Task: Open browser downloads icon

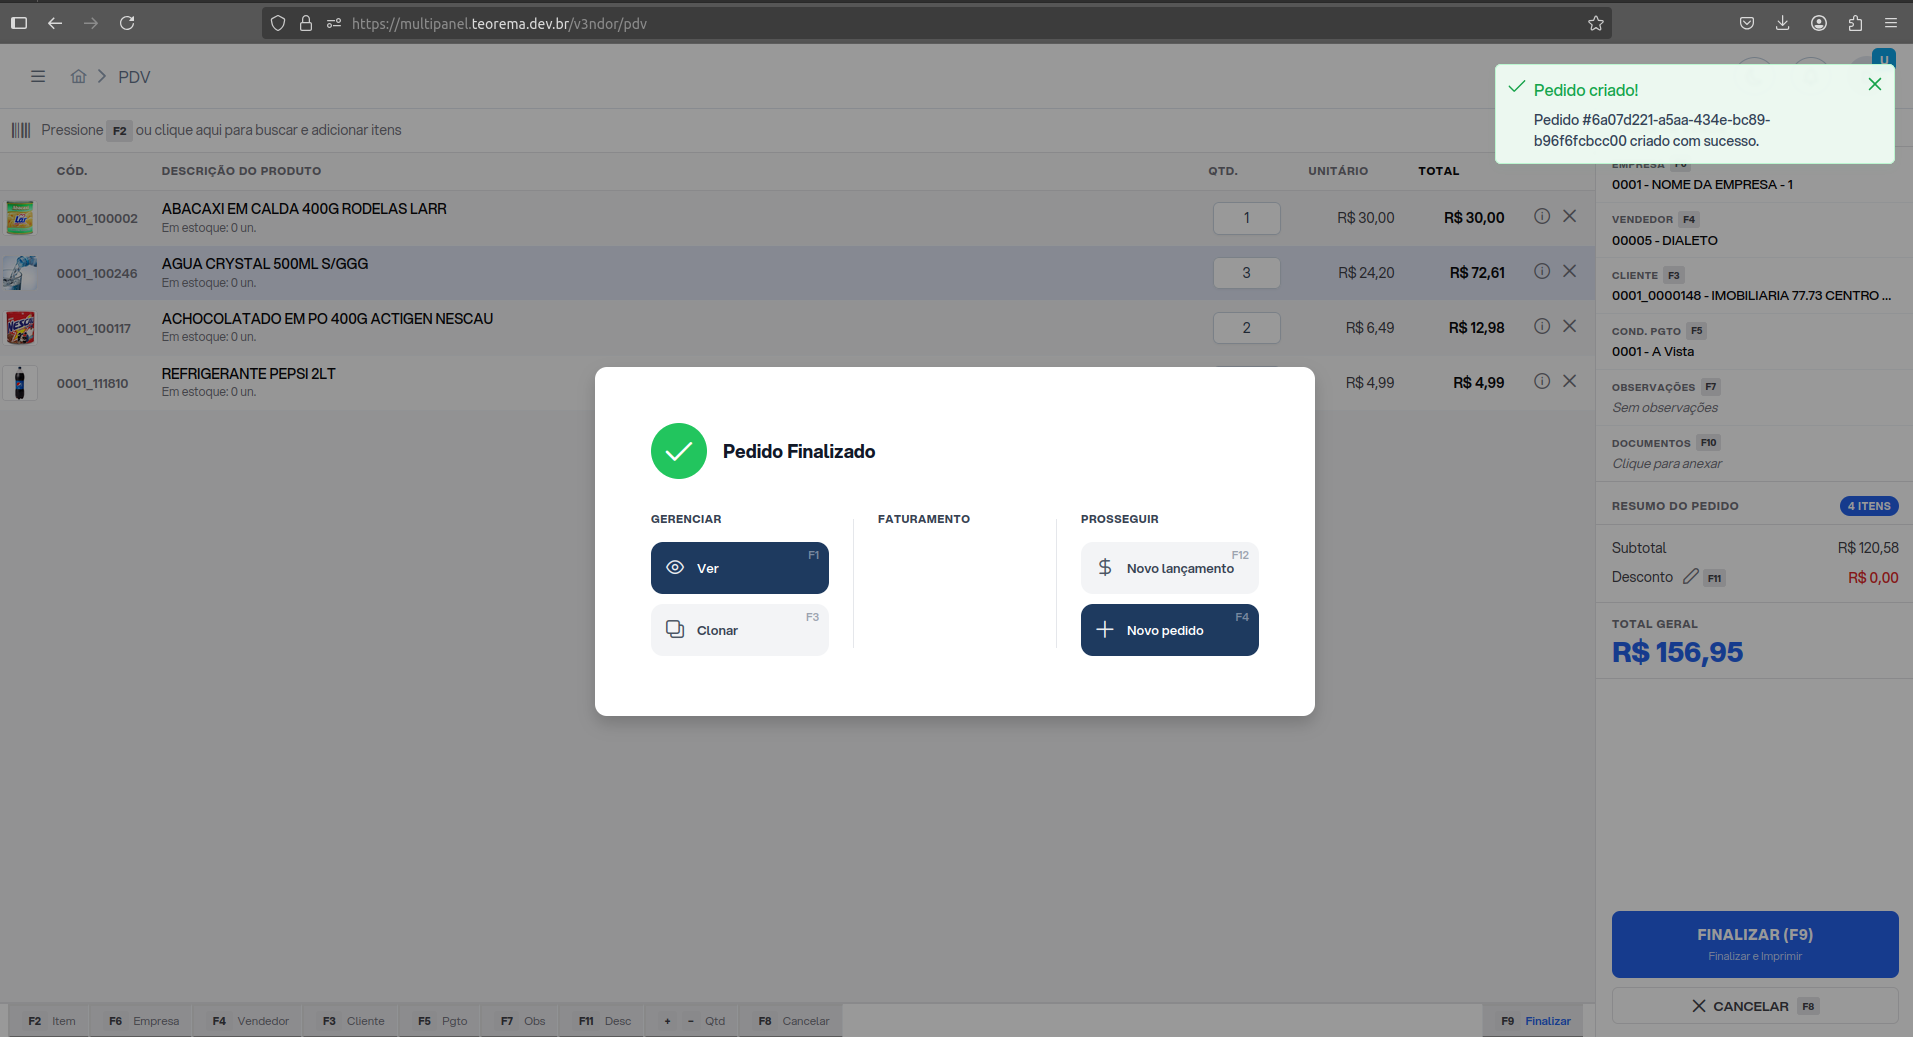Action: tap(1782, 23)
